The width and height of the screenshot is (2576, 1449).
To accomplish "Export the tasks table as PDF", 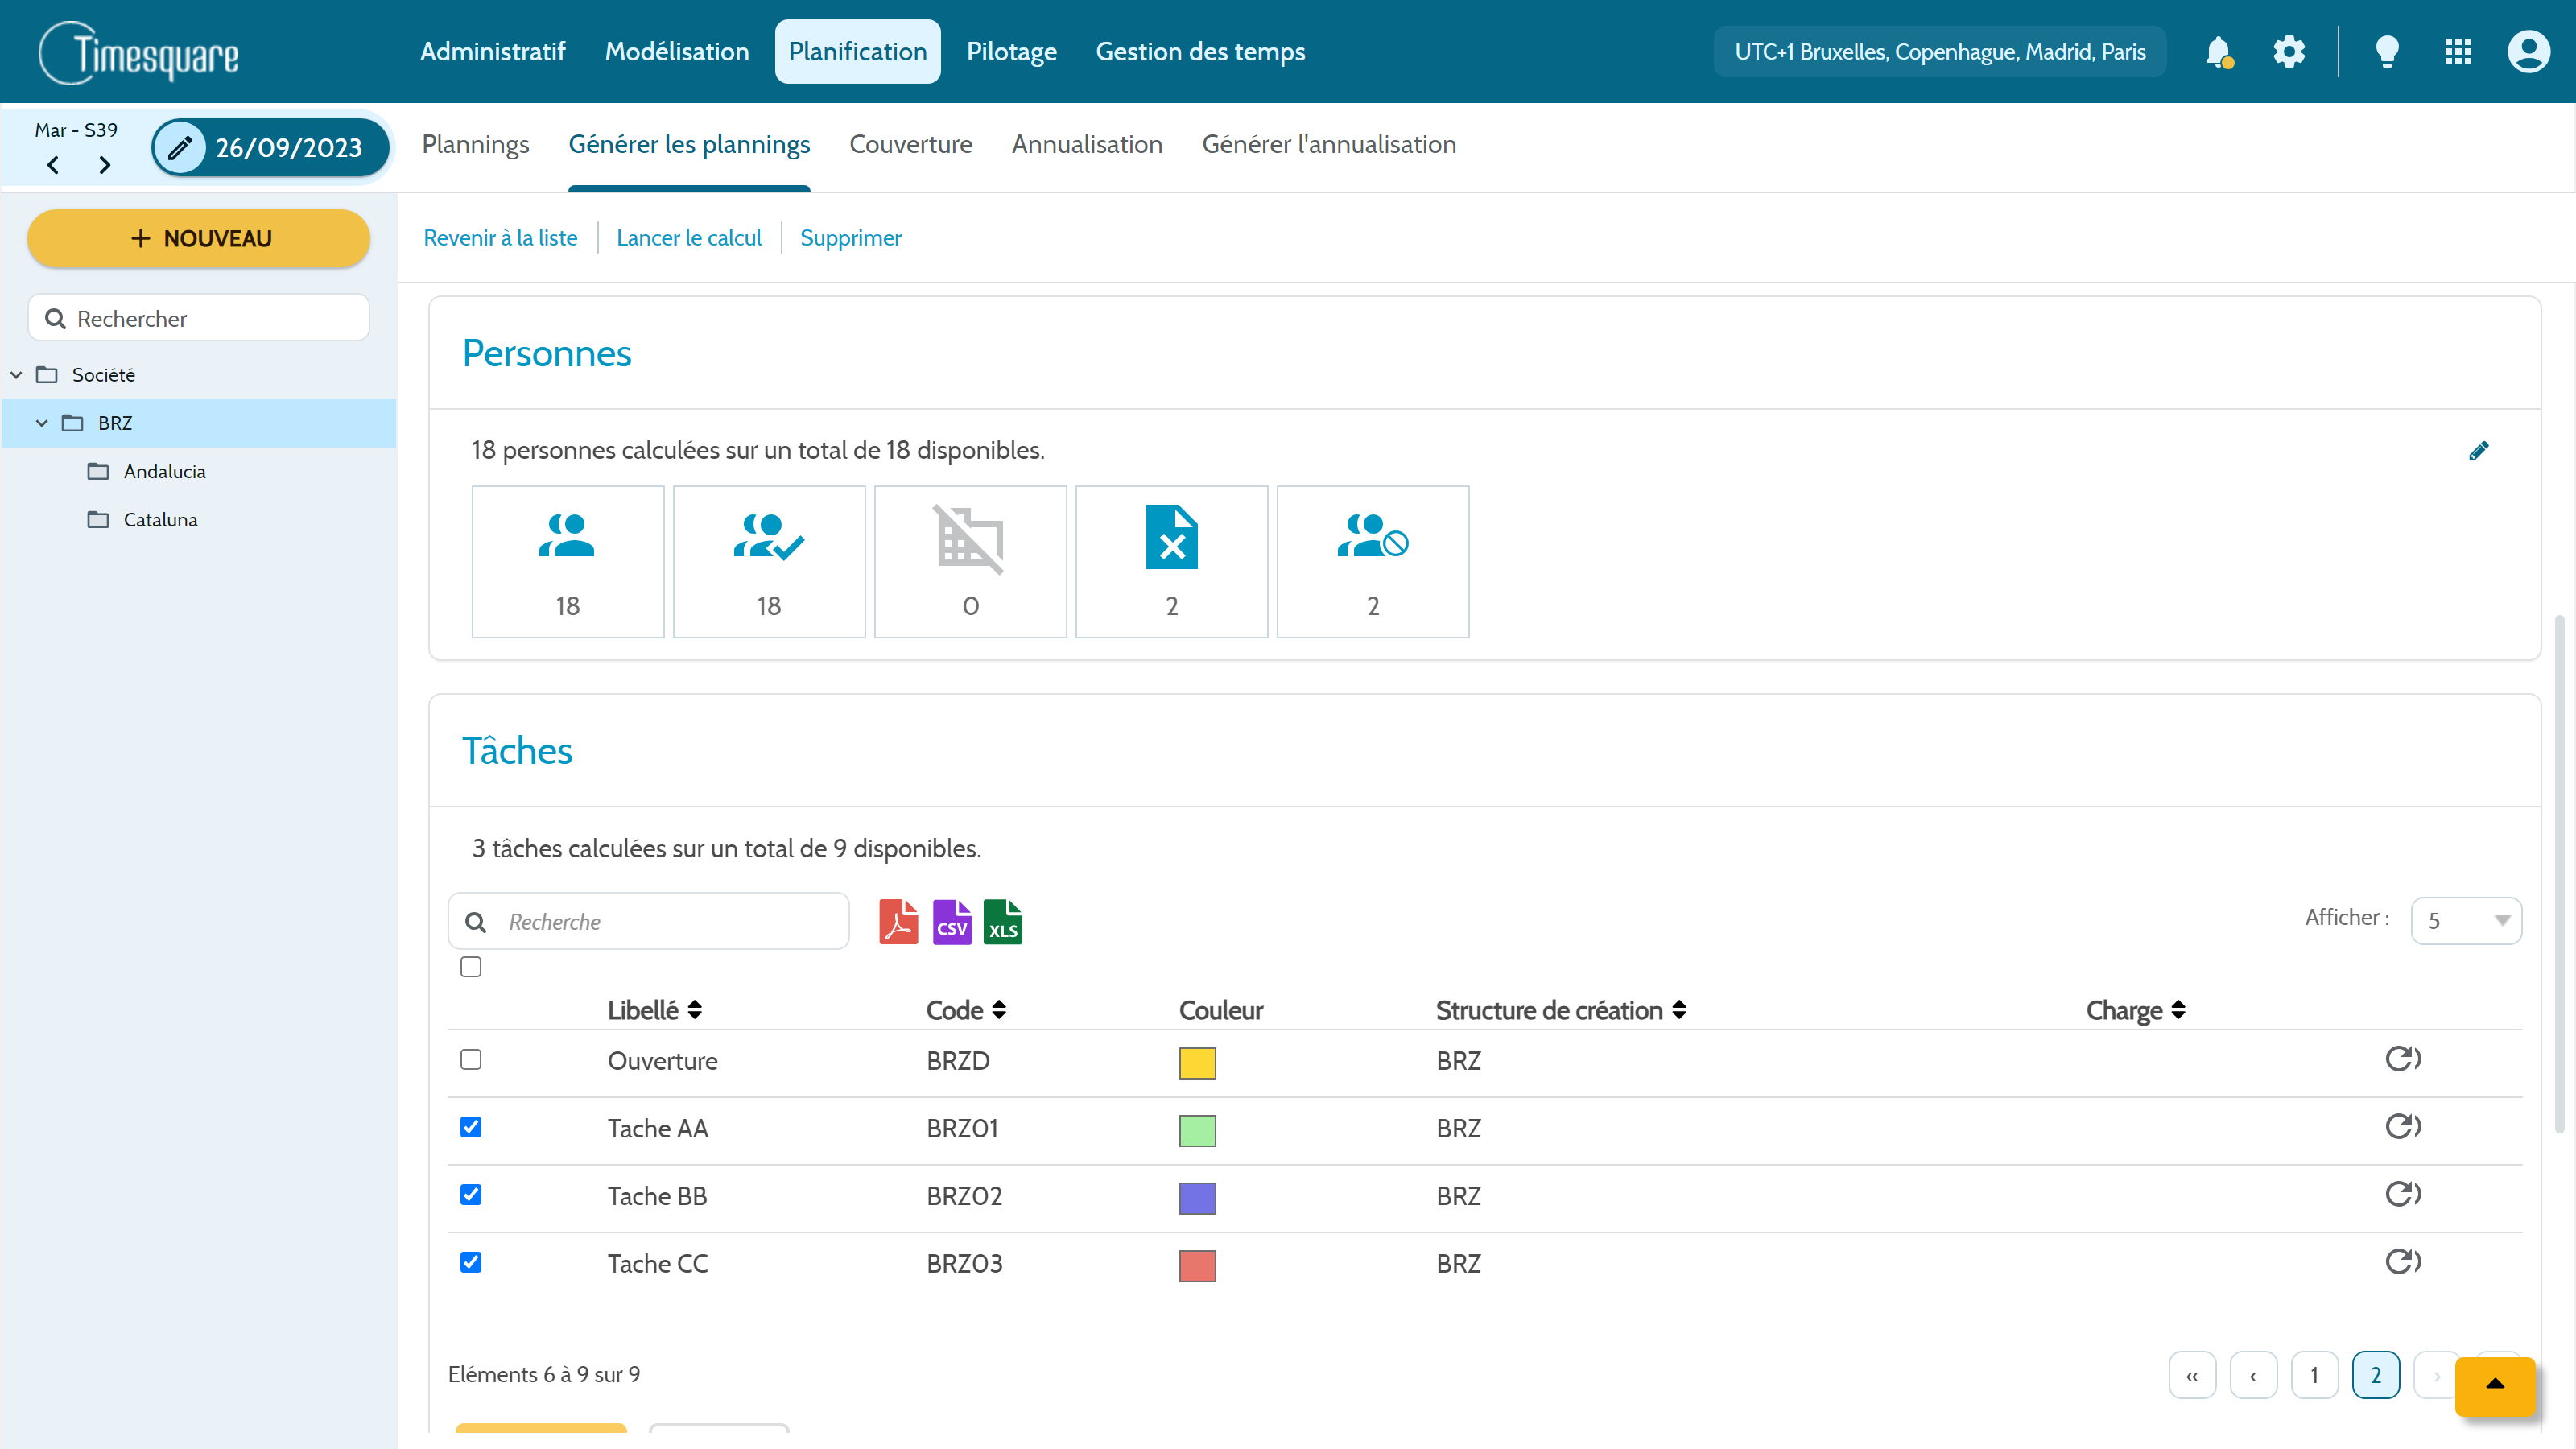I will point(899,922).
